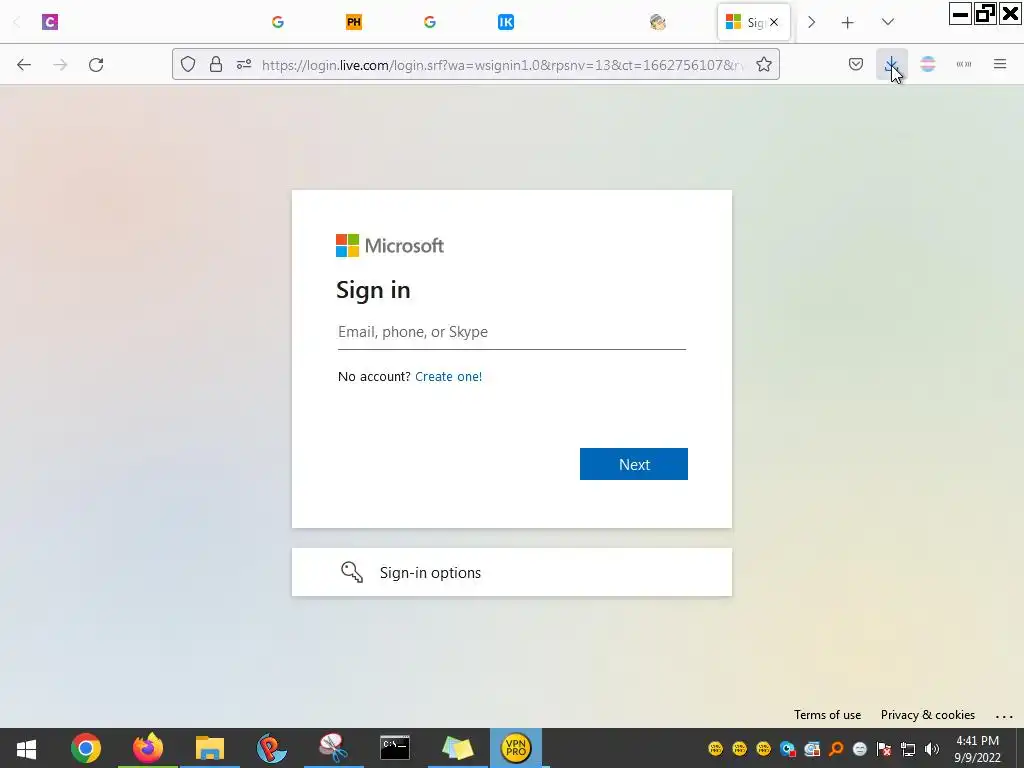Open the network status tray icon
The image size is (1024, 768).
pos(908,749)
